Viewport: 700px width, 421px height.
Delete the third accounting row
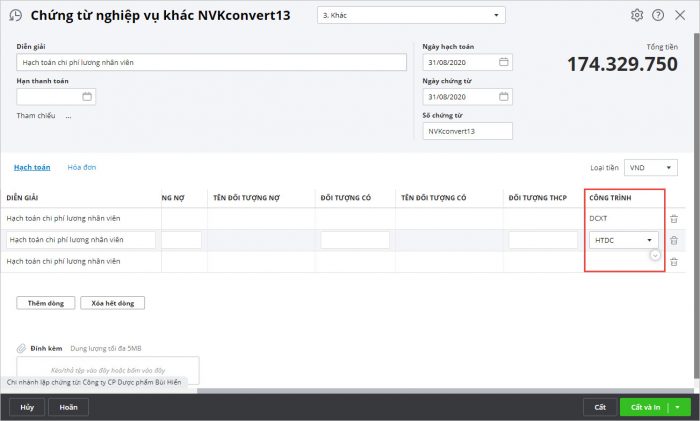[x=674, y=262]
